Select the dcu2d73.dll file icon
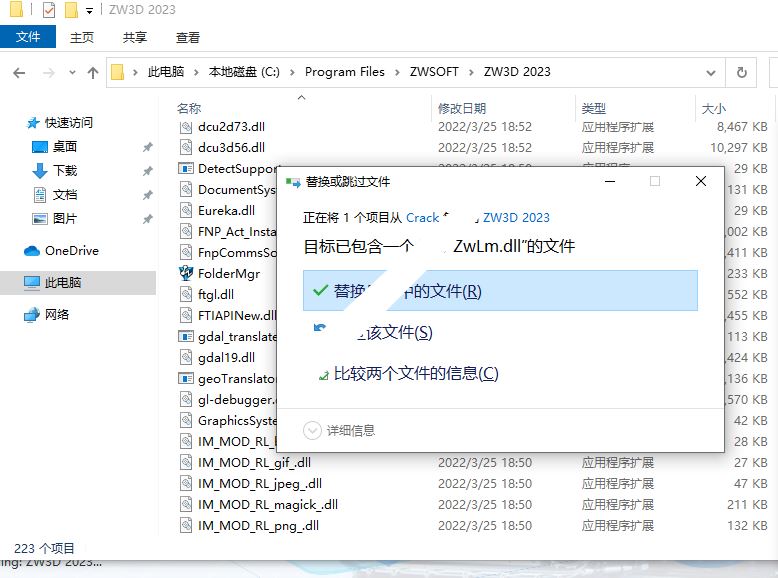The image size is (778, 578). tap(186, 127)
